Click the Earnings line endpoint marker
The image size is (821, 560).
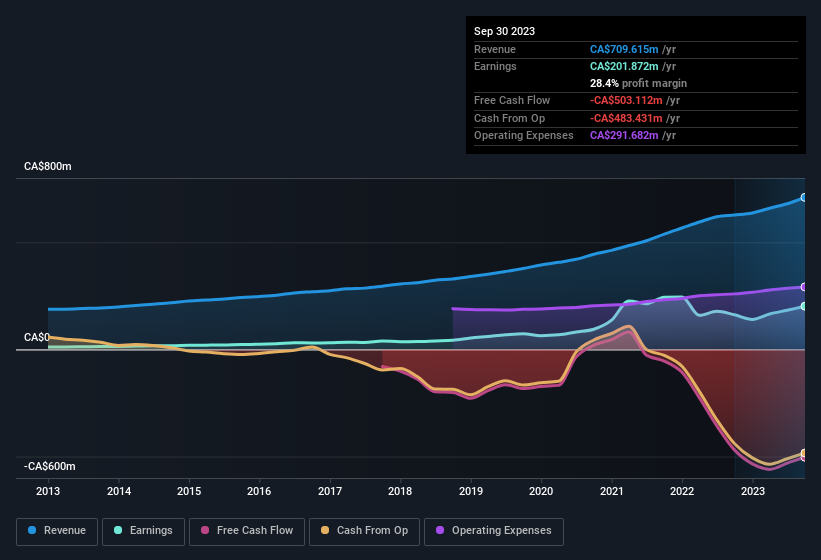pyautogui.click(x=804, y=306)
